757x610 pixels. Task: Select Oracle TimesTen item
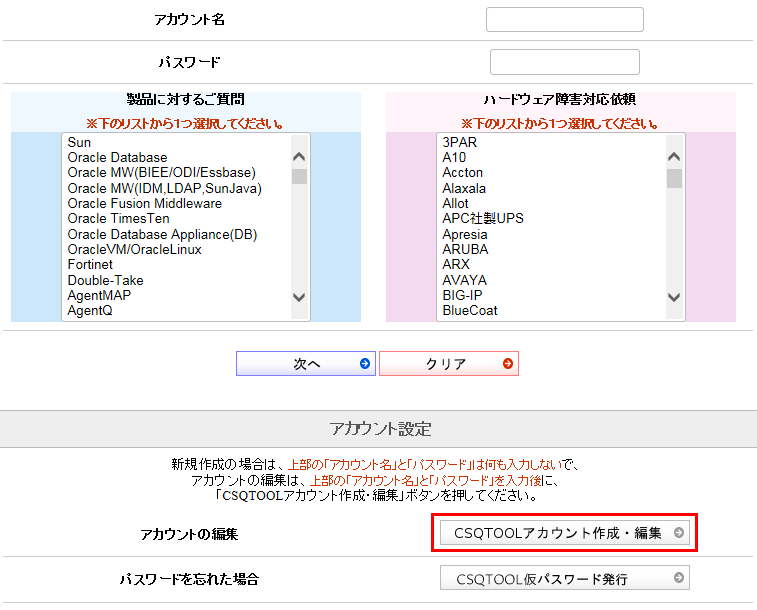point(119,219)
